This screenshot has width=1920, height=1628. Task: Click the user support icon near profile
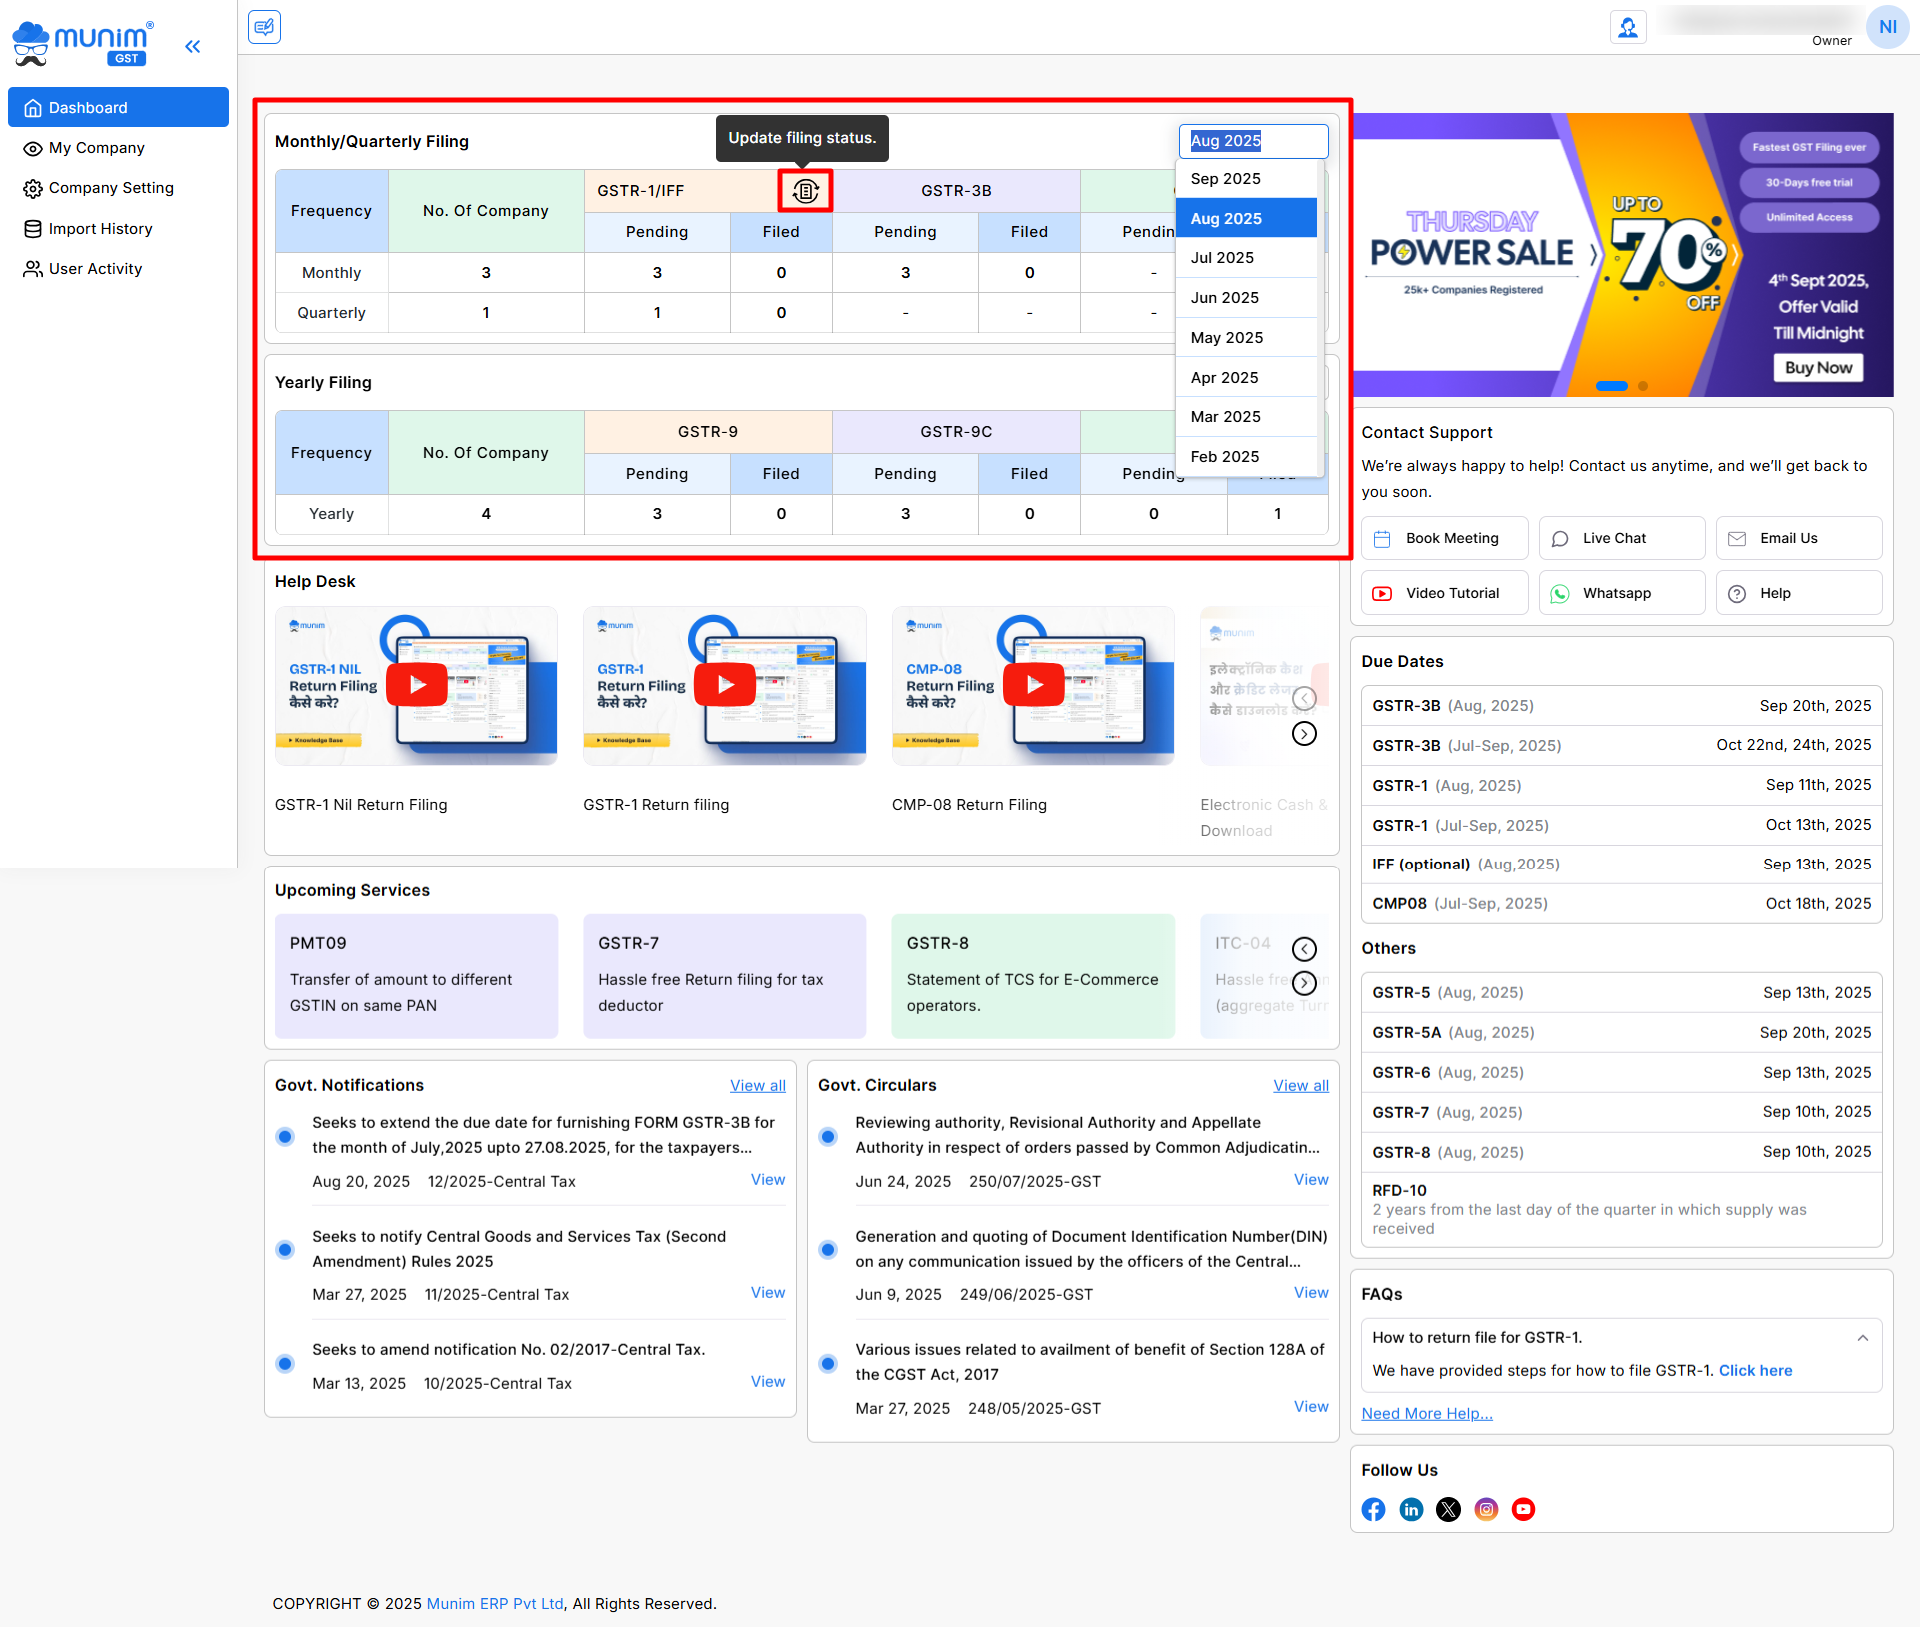[x=1628, y=27]
